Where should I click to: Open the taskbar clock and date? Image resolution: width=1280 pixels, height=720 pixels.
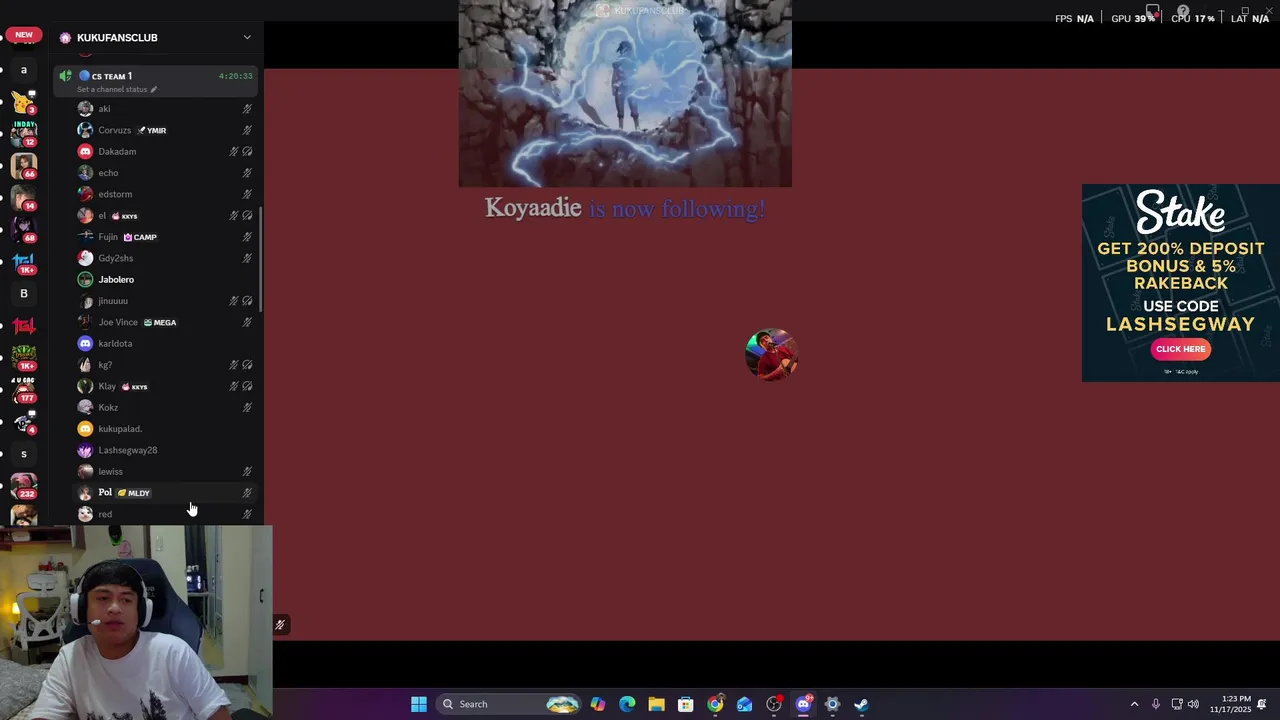1230,704
